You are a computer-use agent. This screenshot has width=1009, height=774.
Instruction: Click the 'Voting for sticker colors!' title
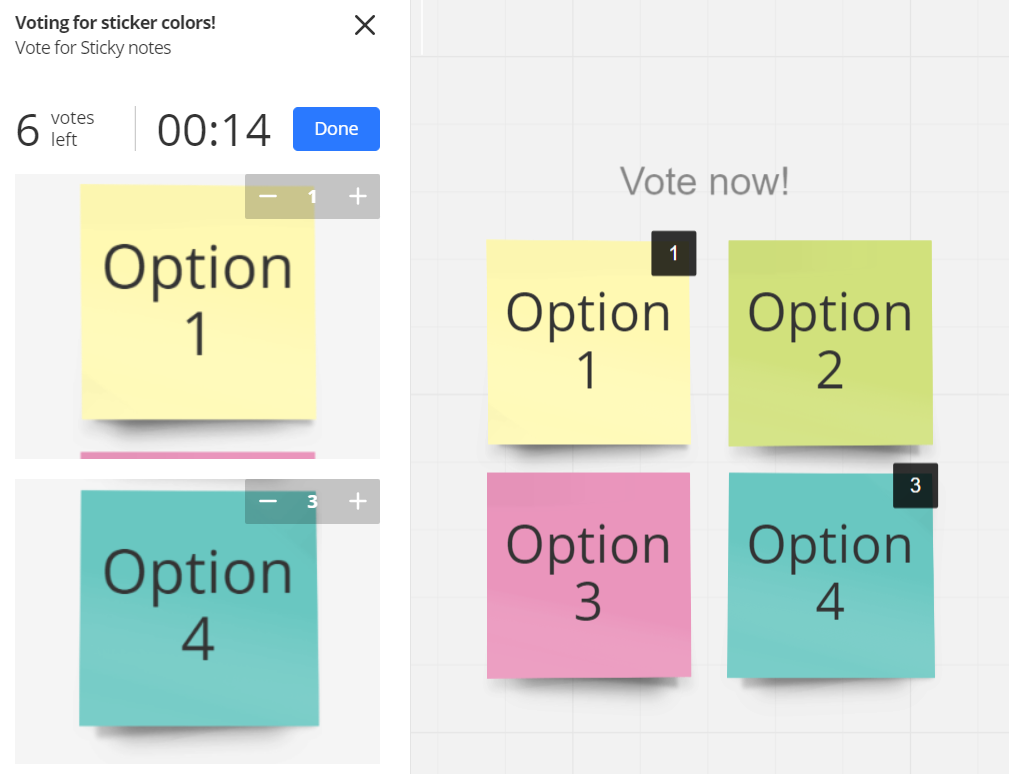115,23
